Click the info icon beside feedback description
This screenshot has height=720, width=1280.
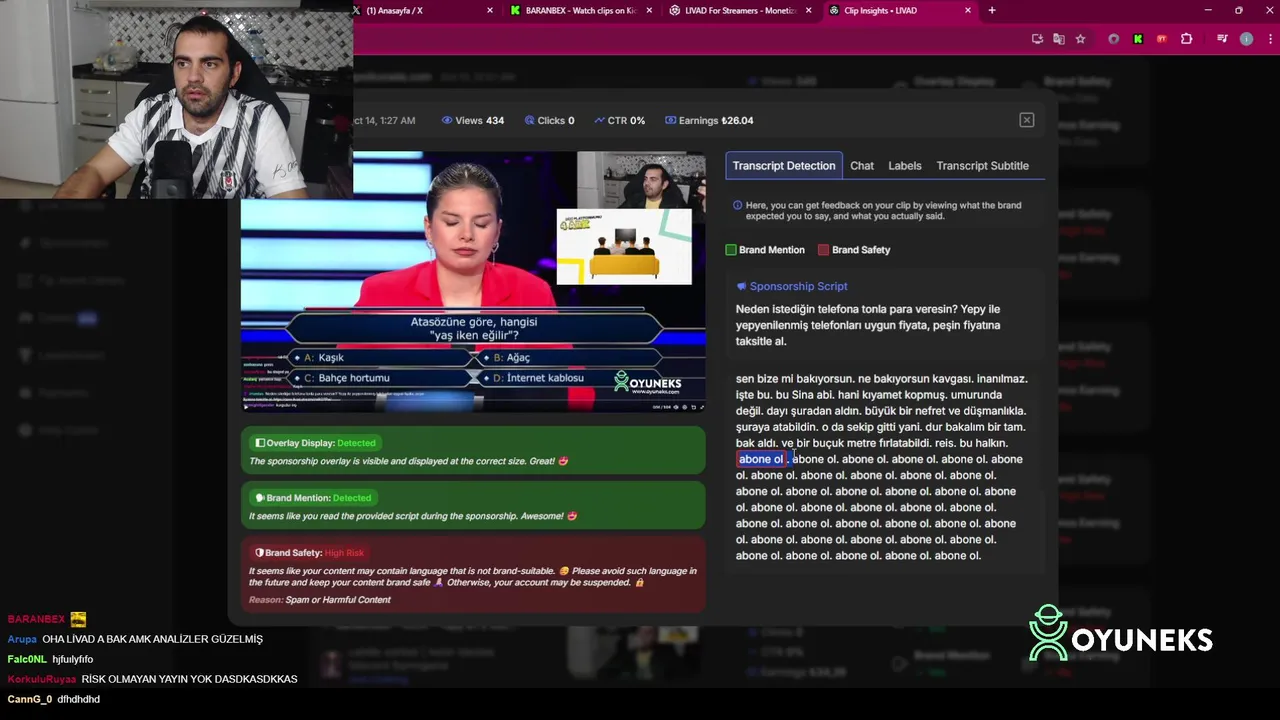(738, 205)
